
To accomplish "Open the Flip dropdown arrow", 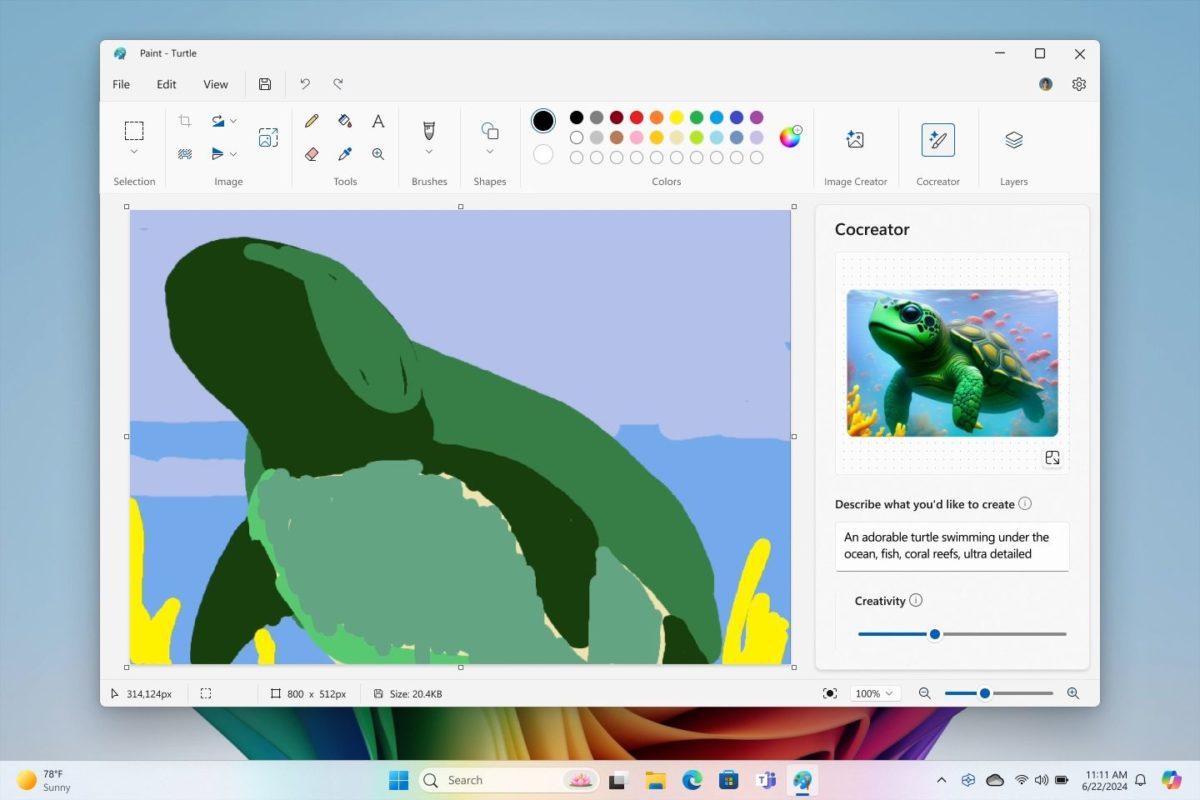I will click(234, 154).
